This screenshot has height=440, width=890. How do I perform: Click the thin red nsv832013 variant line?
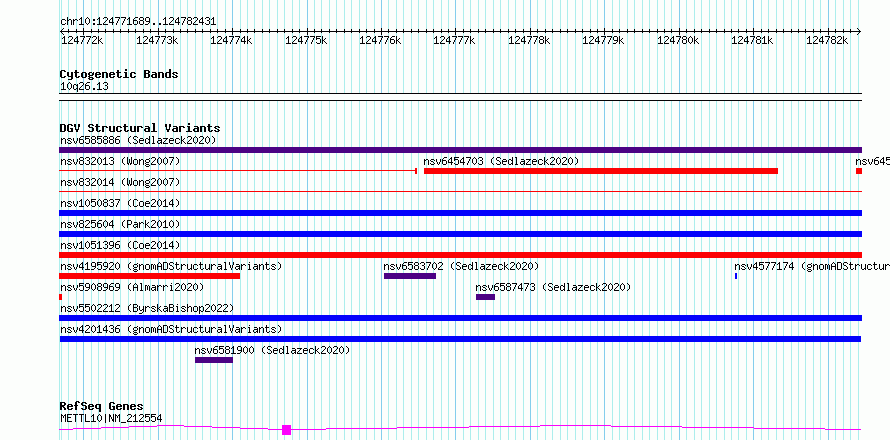coord(238,171)
